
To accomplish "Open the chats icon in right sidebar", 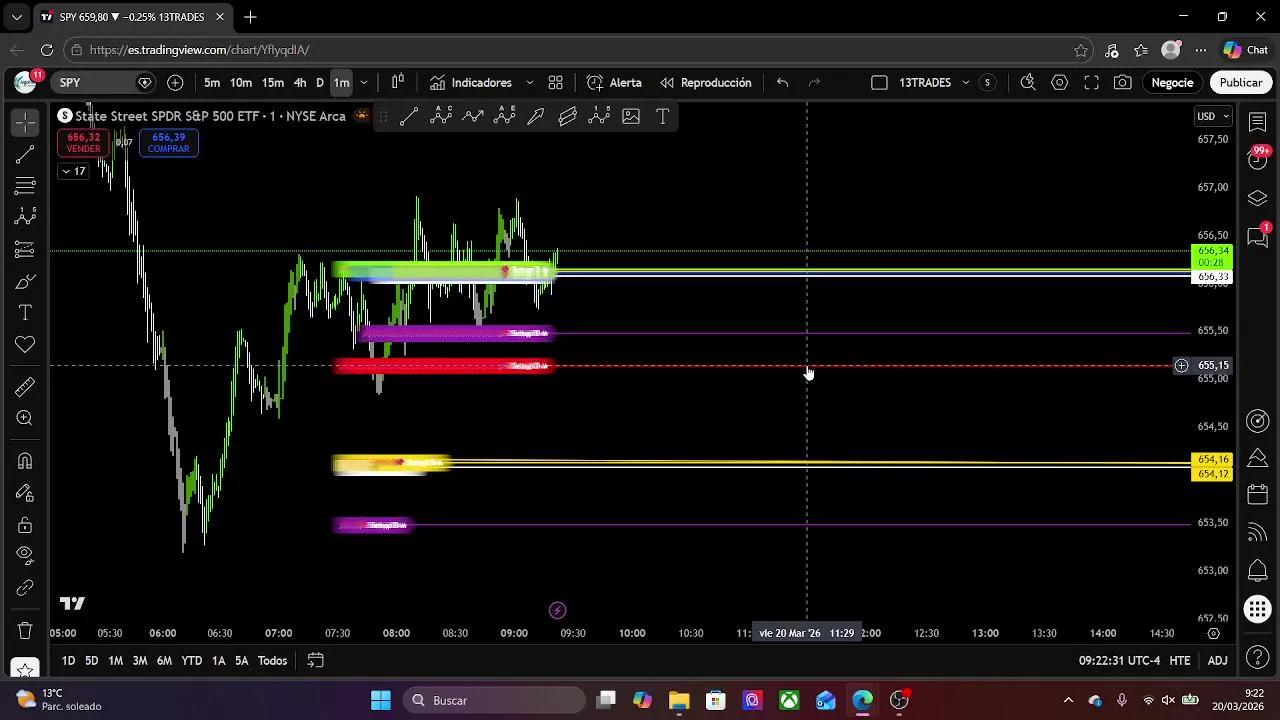I will click(x=1258, y=236).
